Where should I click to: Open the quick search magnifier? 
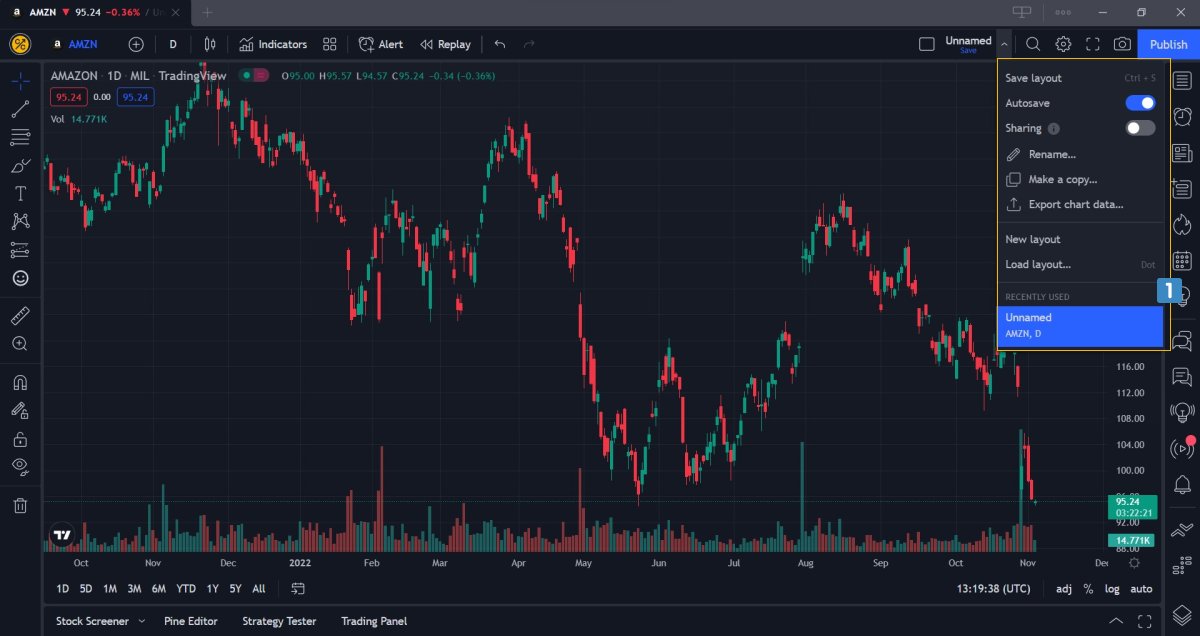pos(1033,44)
